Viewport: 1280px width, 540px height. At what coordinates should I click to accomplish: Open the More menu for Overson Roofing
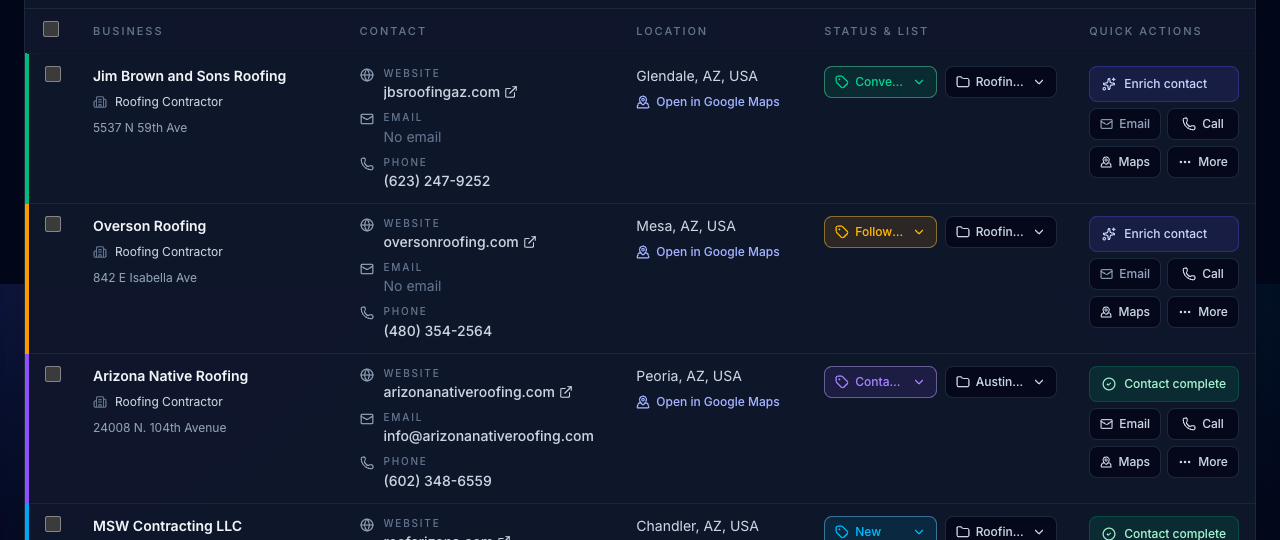pyautogui.click(x=1203, y=312)
